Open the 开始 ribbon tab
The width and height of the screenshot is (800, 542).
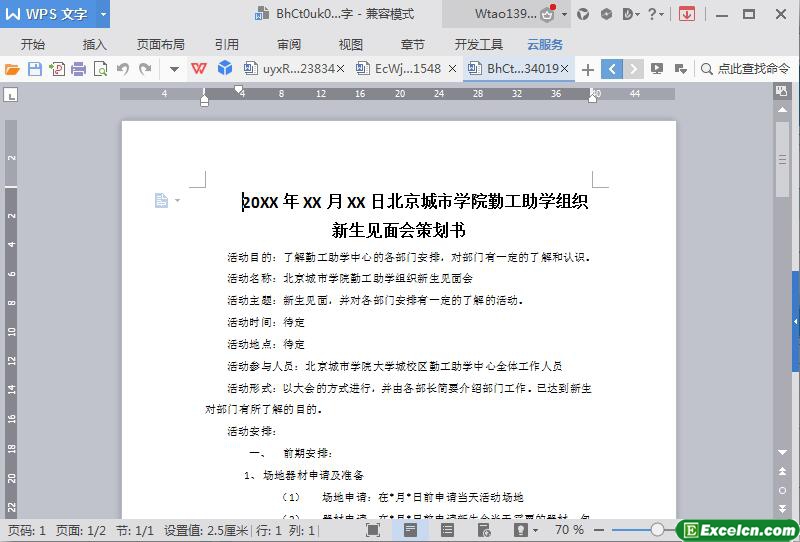(33, 44)
